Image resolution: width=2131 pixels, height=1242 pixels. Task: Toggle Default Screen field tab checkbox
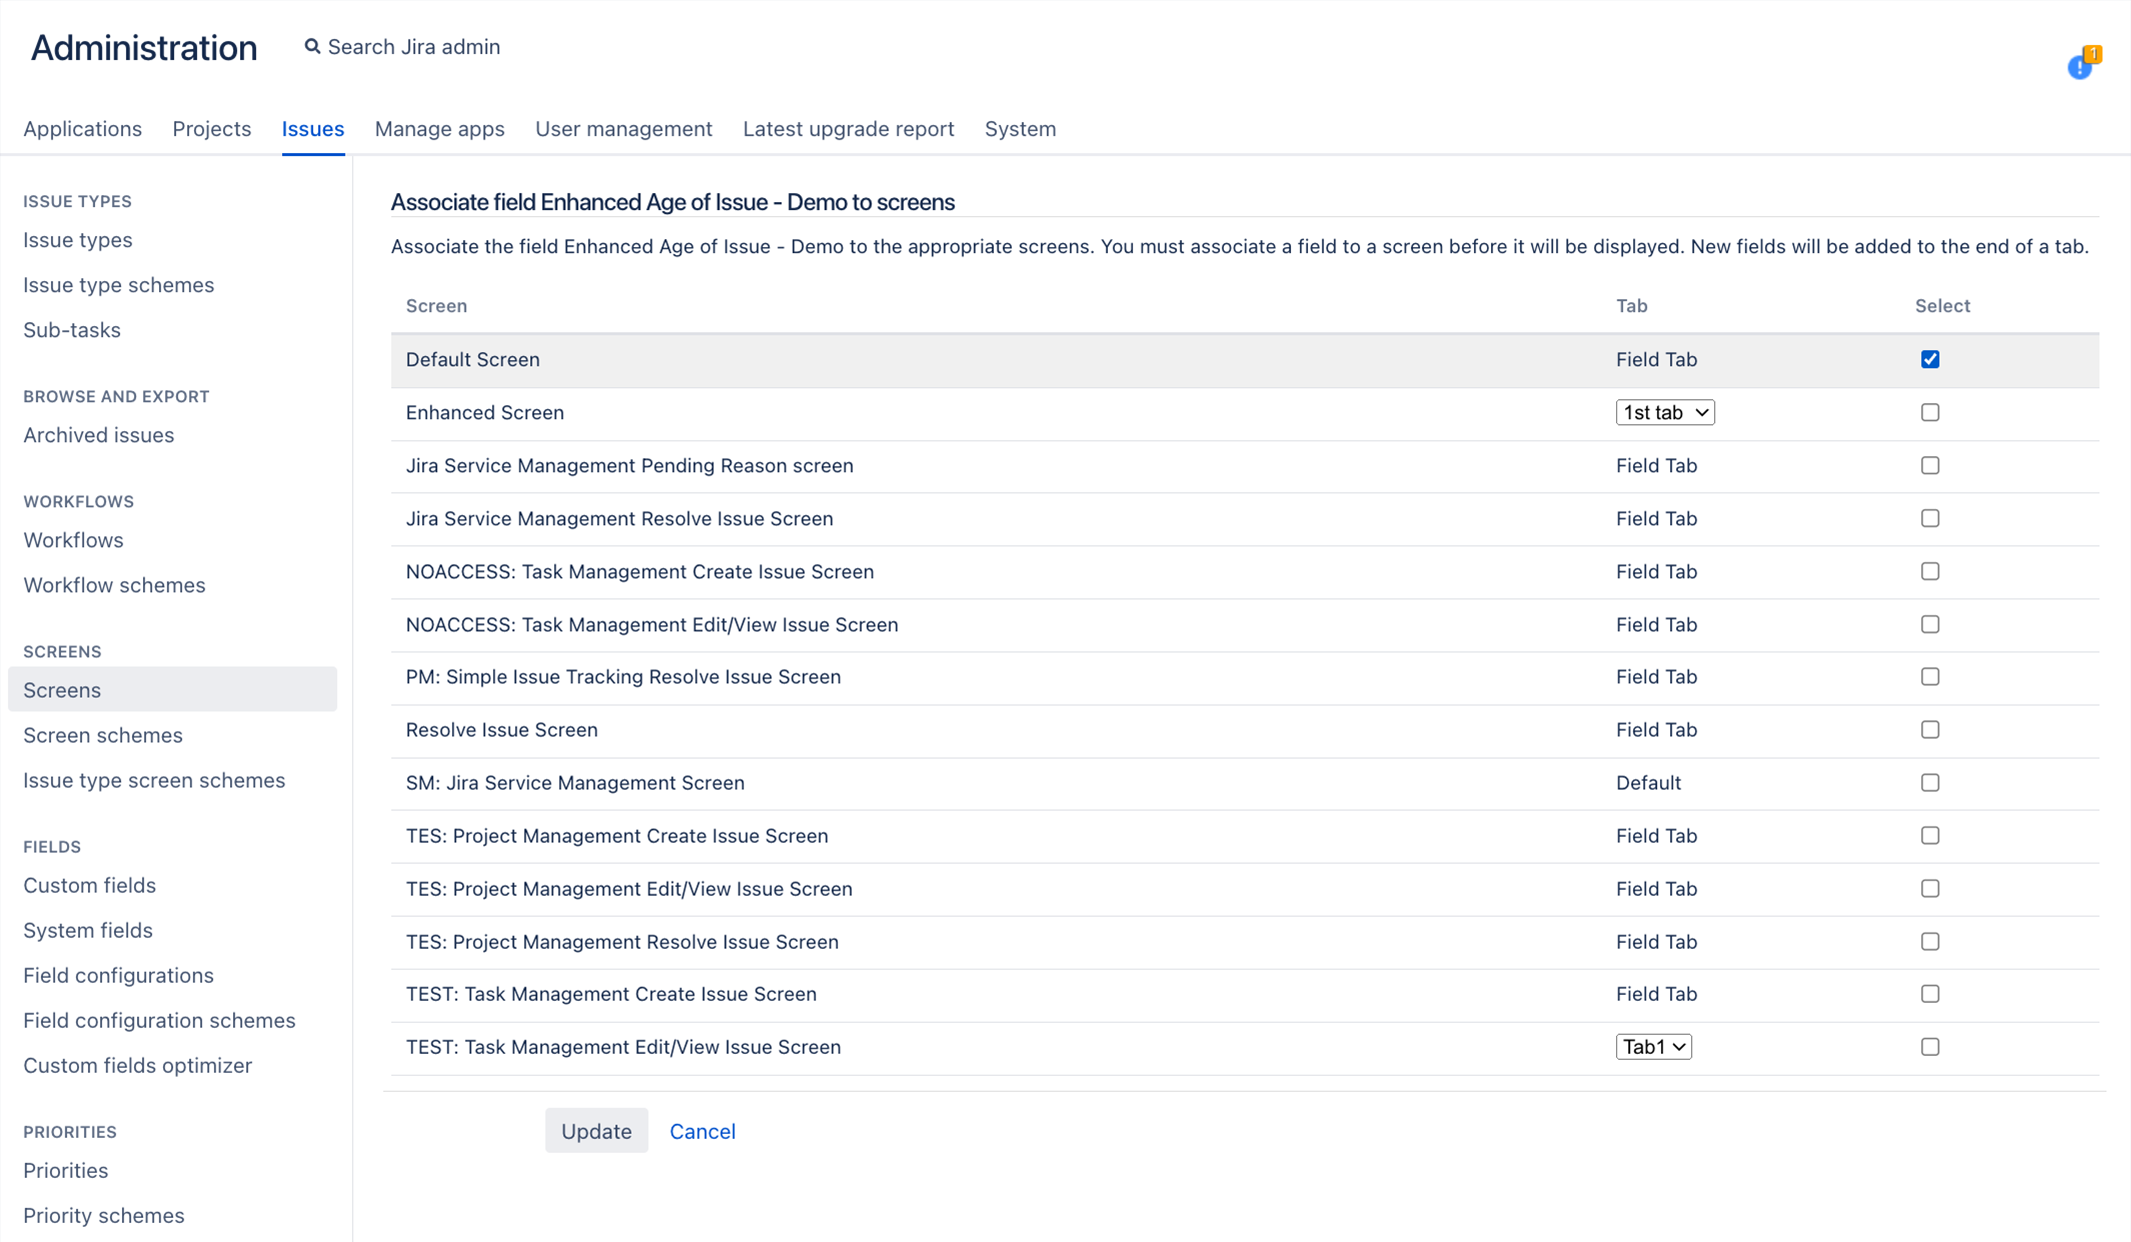click(1930, 359)
